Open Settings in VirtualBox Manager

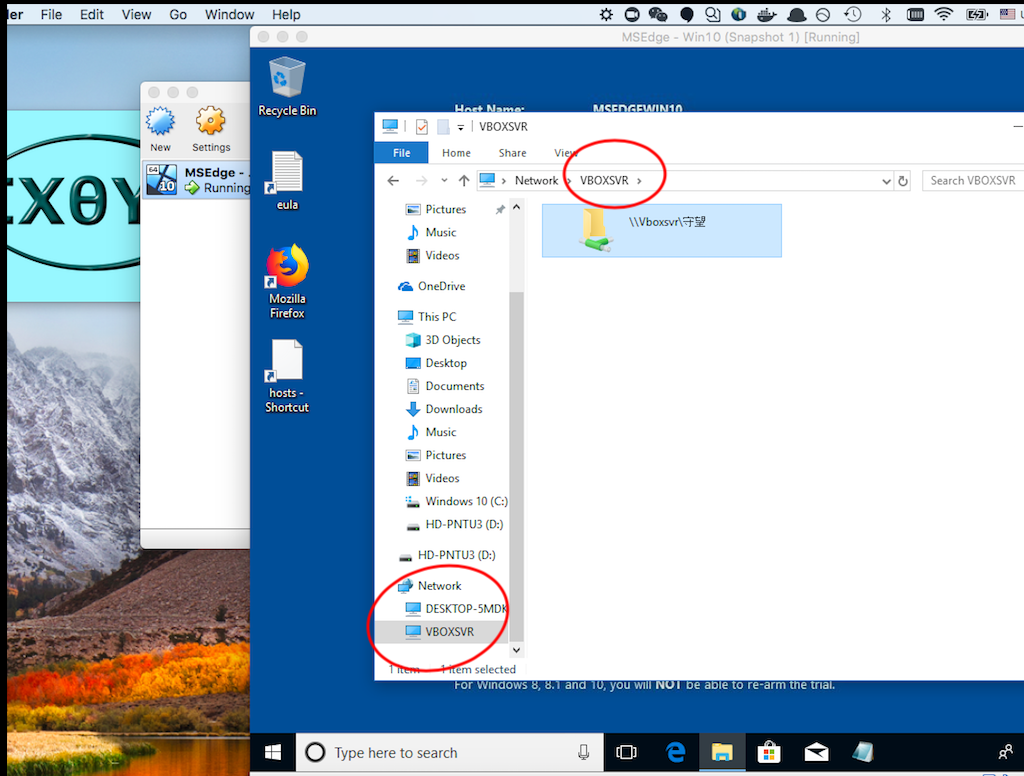pyautogui.click(x=211, y=129)
